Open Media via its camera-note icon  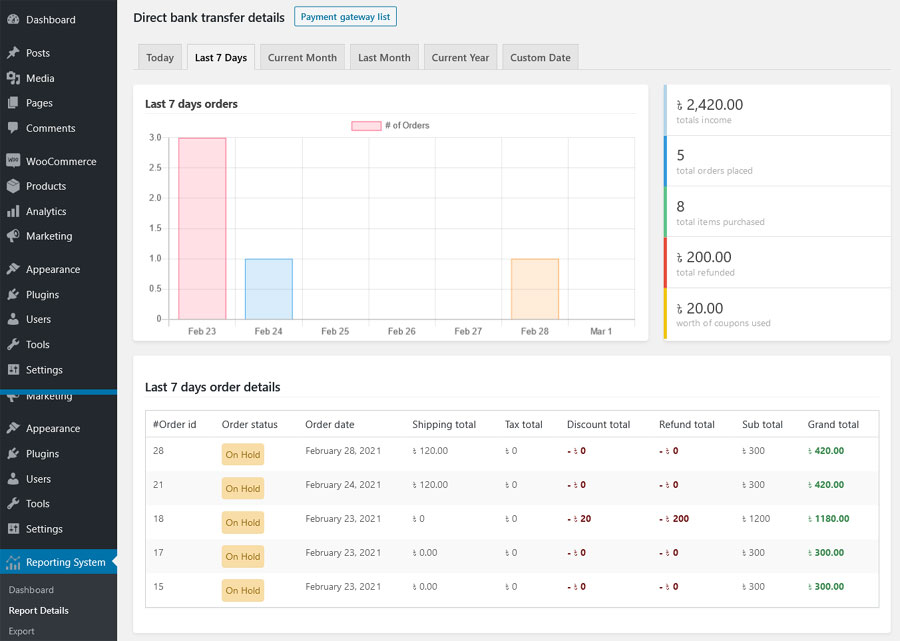coord(13,78)
